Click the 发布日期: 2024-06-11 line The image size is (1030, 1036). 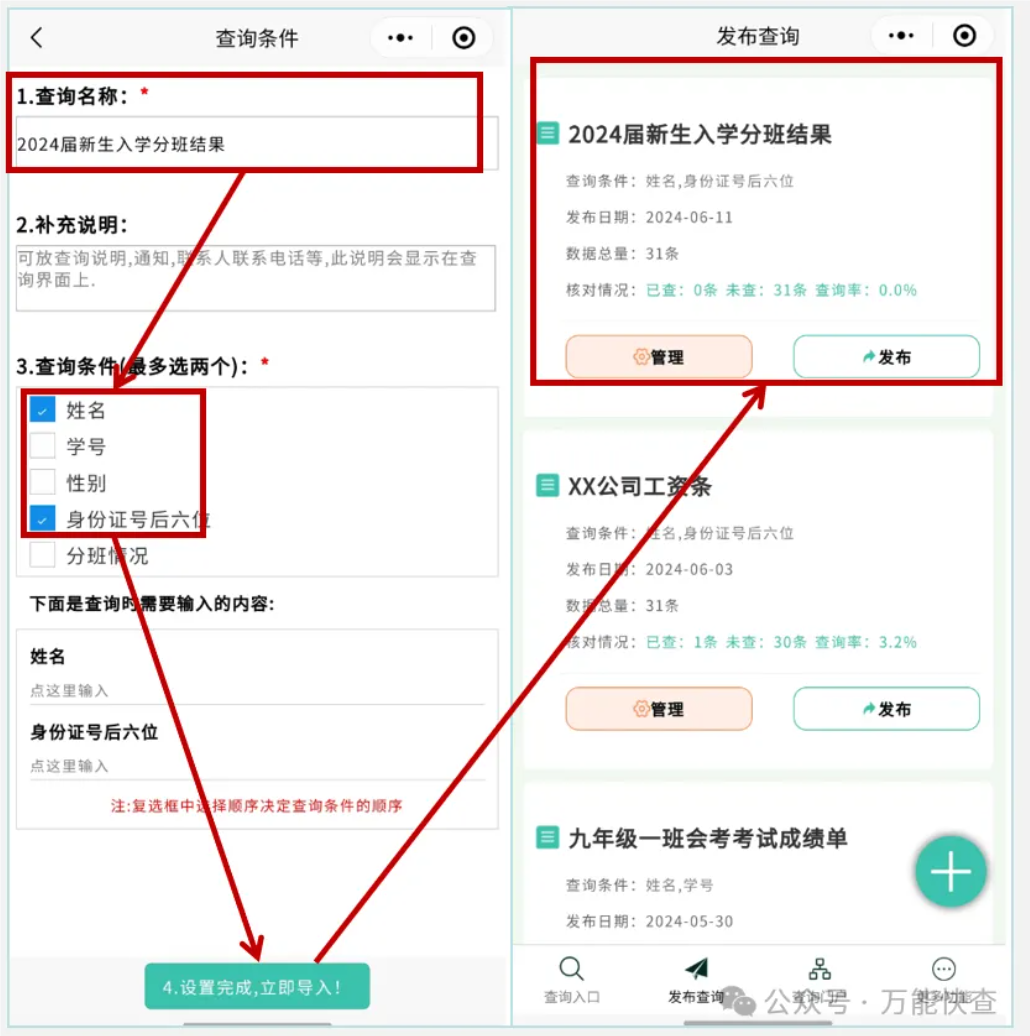pos(649,217)
